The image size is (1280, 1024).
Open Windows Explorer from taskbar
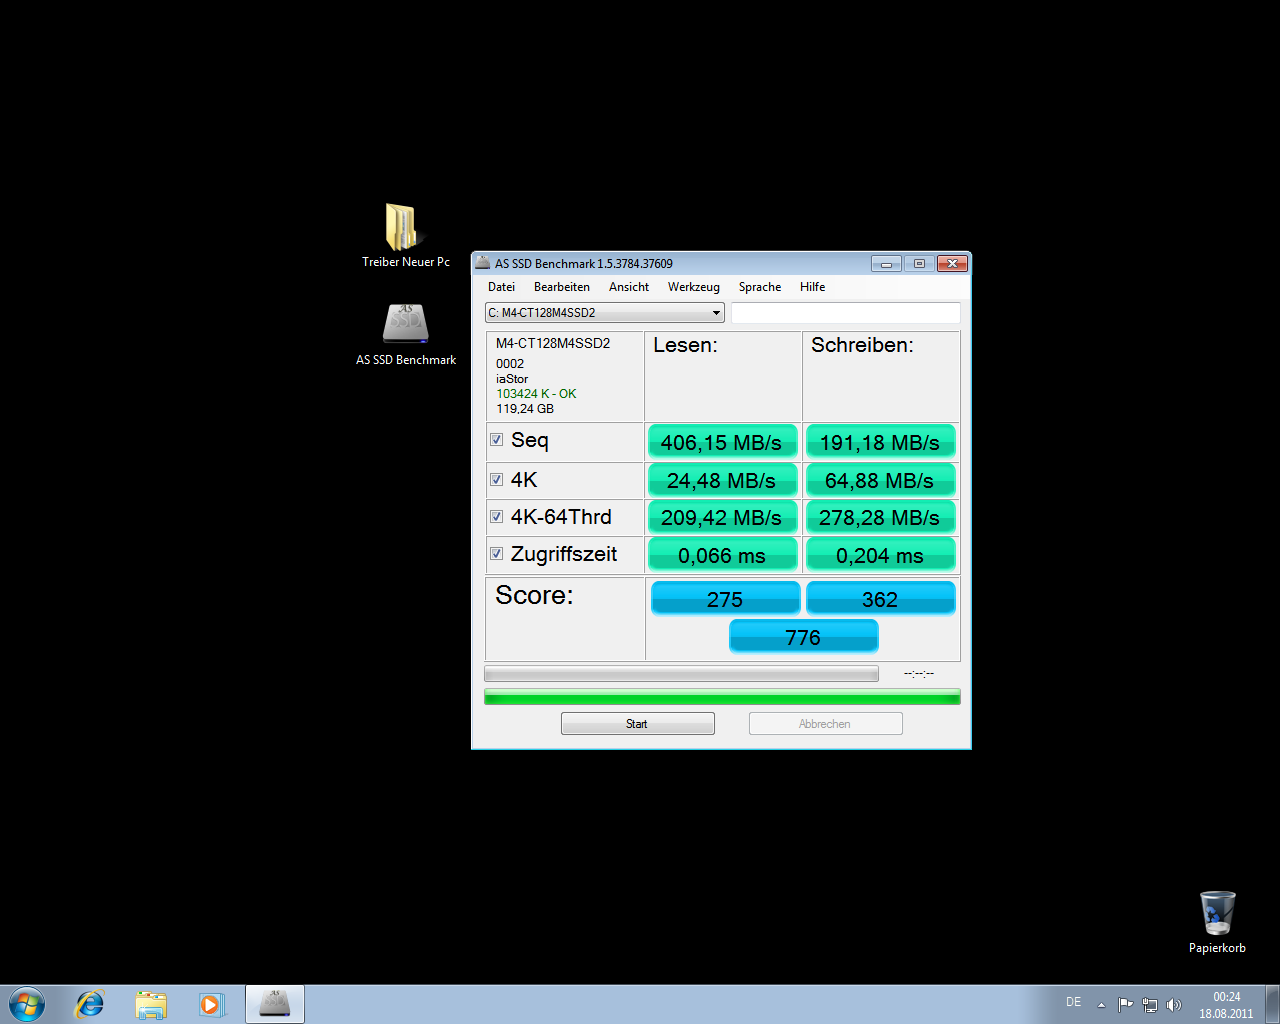pyautogui.click(x=151, y=1004)
